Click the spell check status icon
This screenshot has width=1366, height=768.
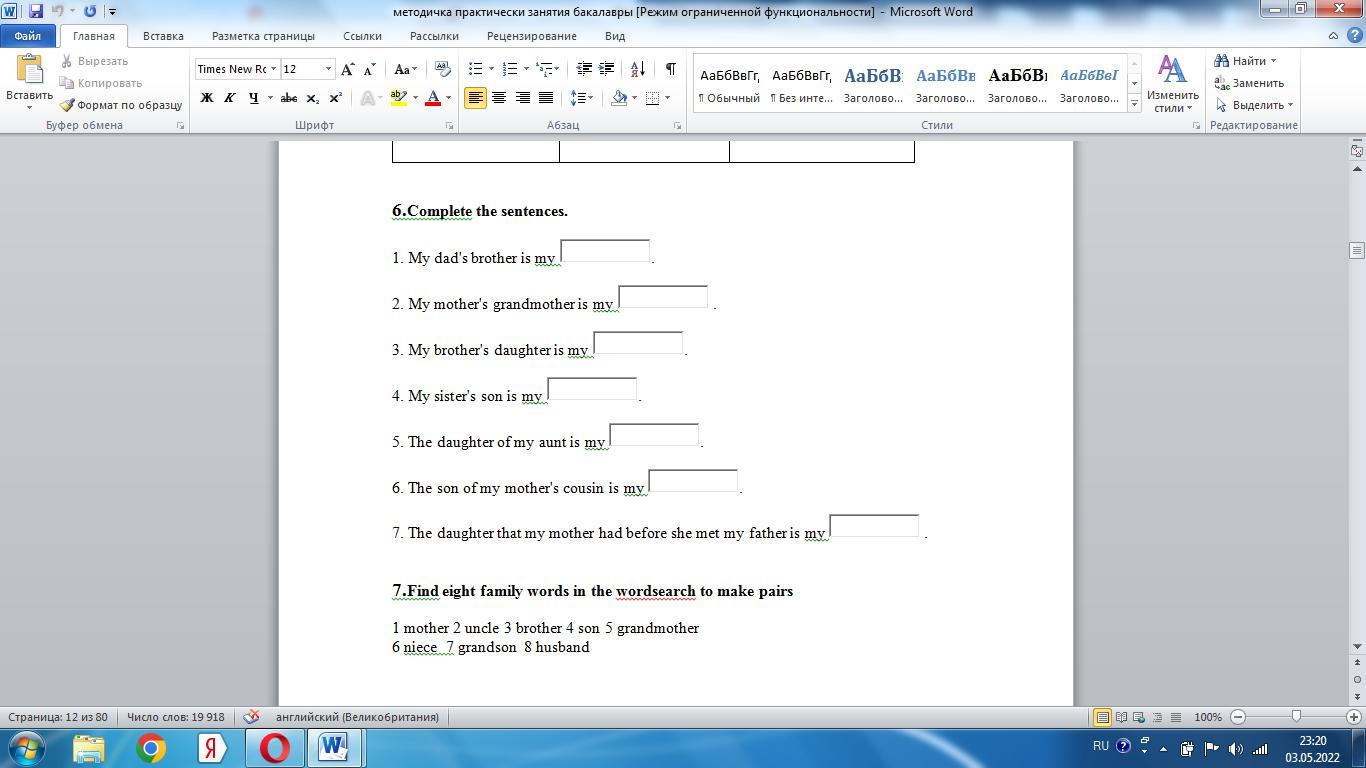(x=252, y=717)
